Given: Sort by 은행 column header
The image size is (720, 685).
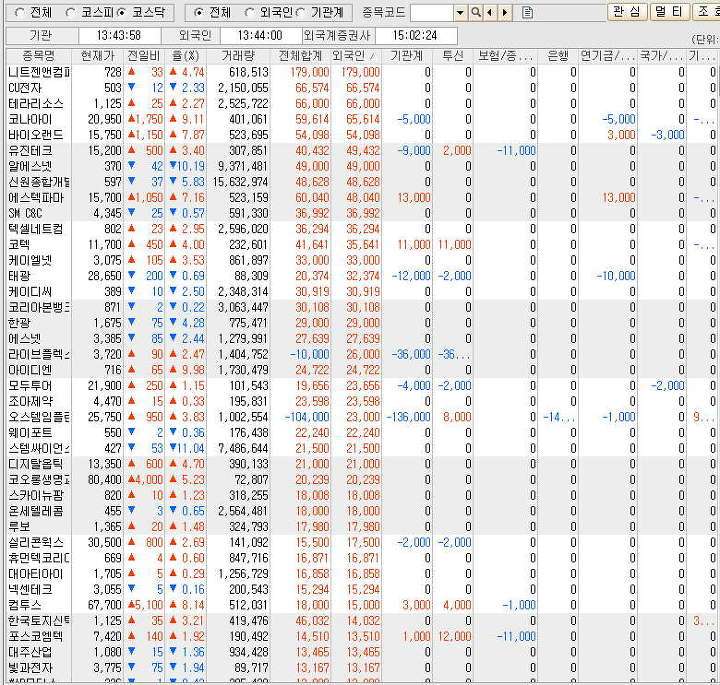Looking at the screenshot, I should point(557,56).
